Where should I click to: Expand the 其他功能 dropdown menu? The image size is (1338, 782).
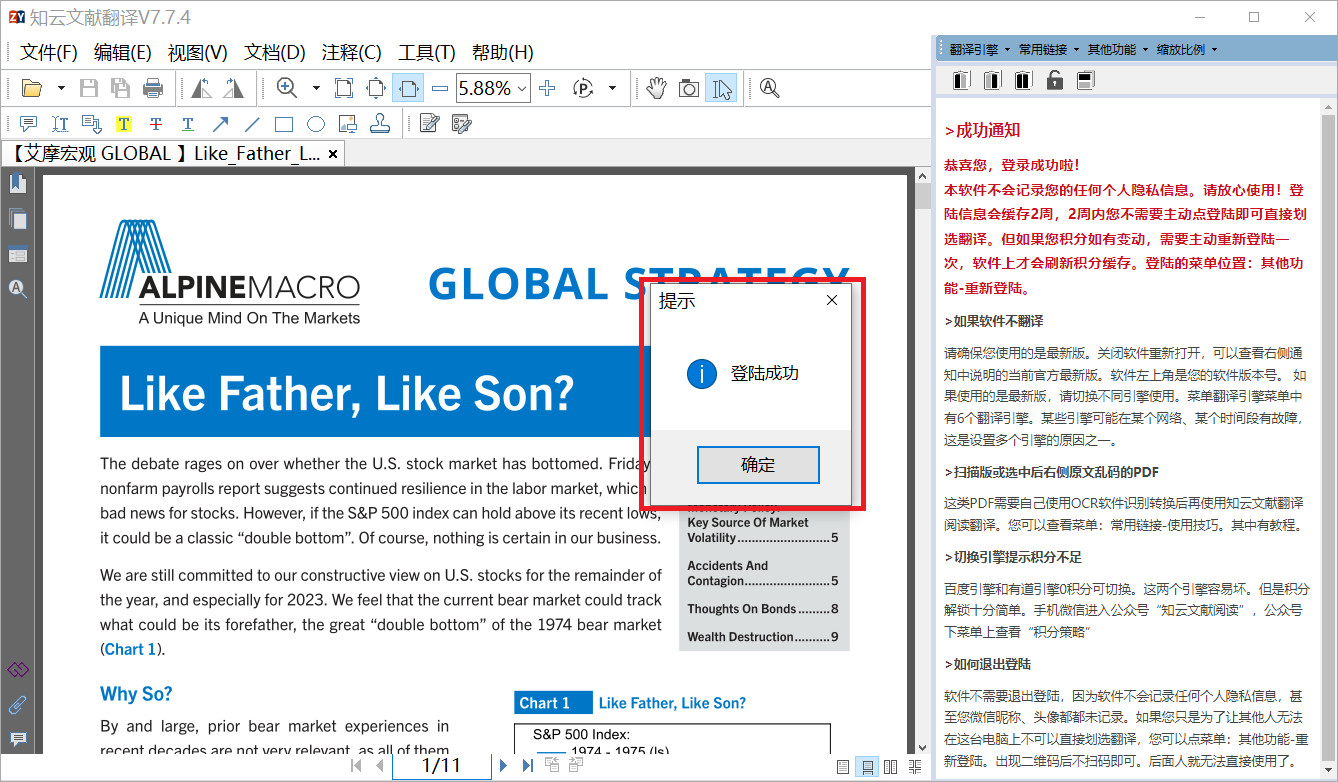coord(1118,49)
